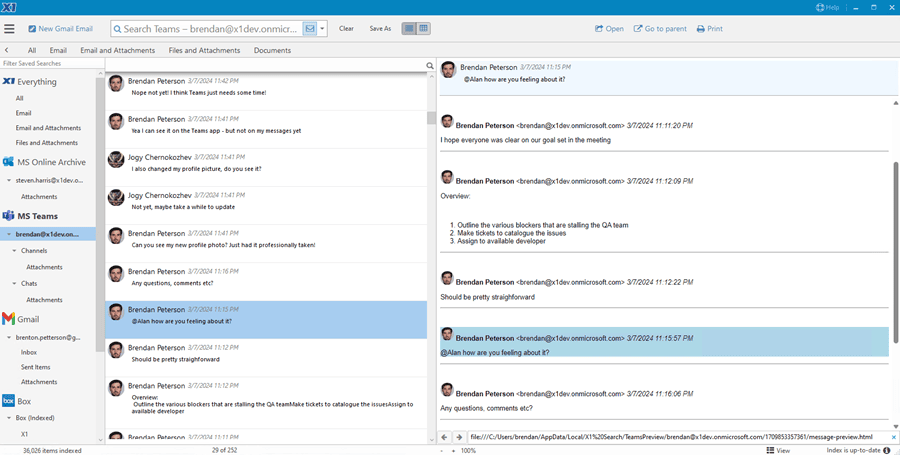Click the envelope icon in search box
Image resolution: width=900 pixels, height=455 pixels.
[310, 29]
